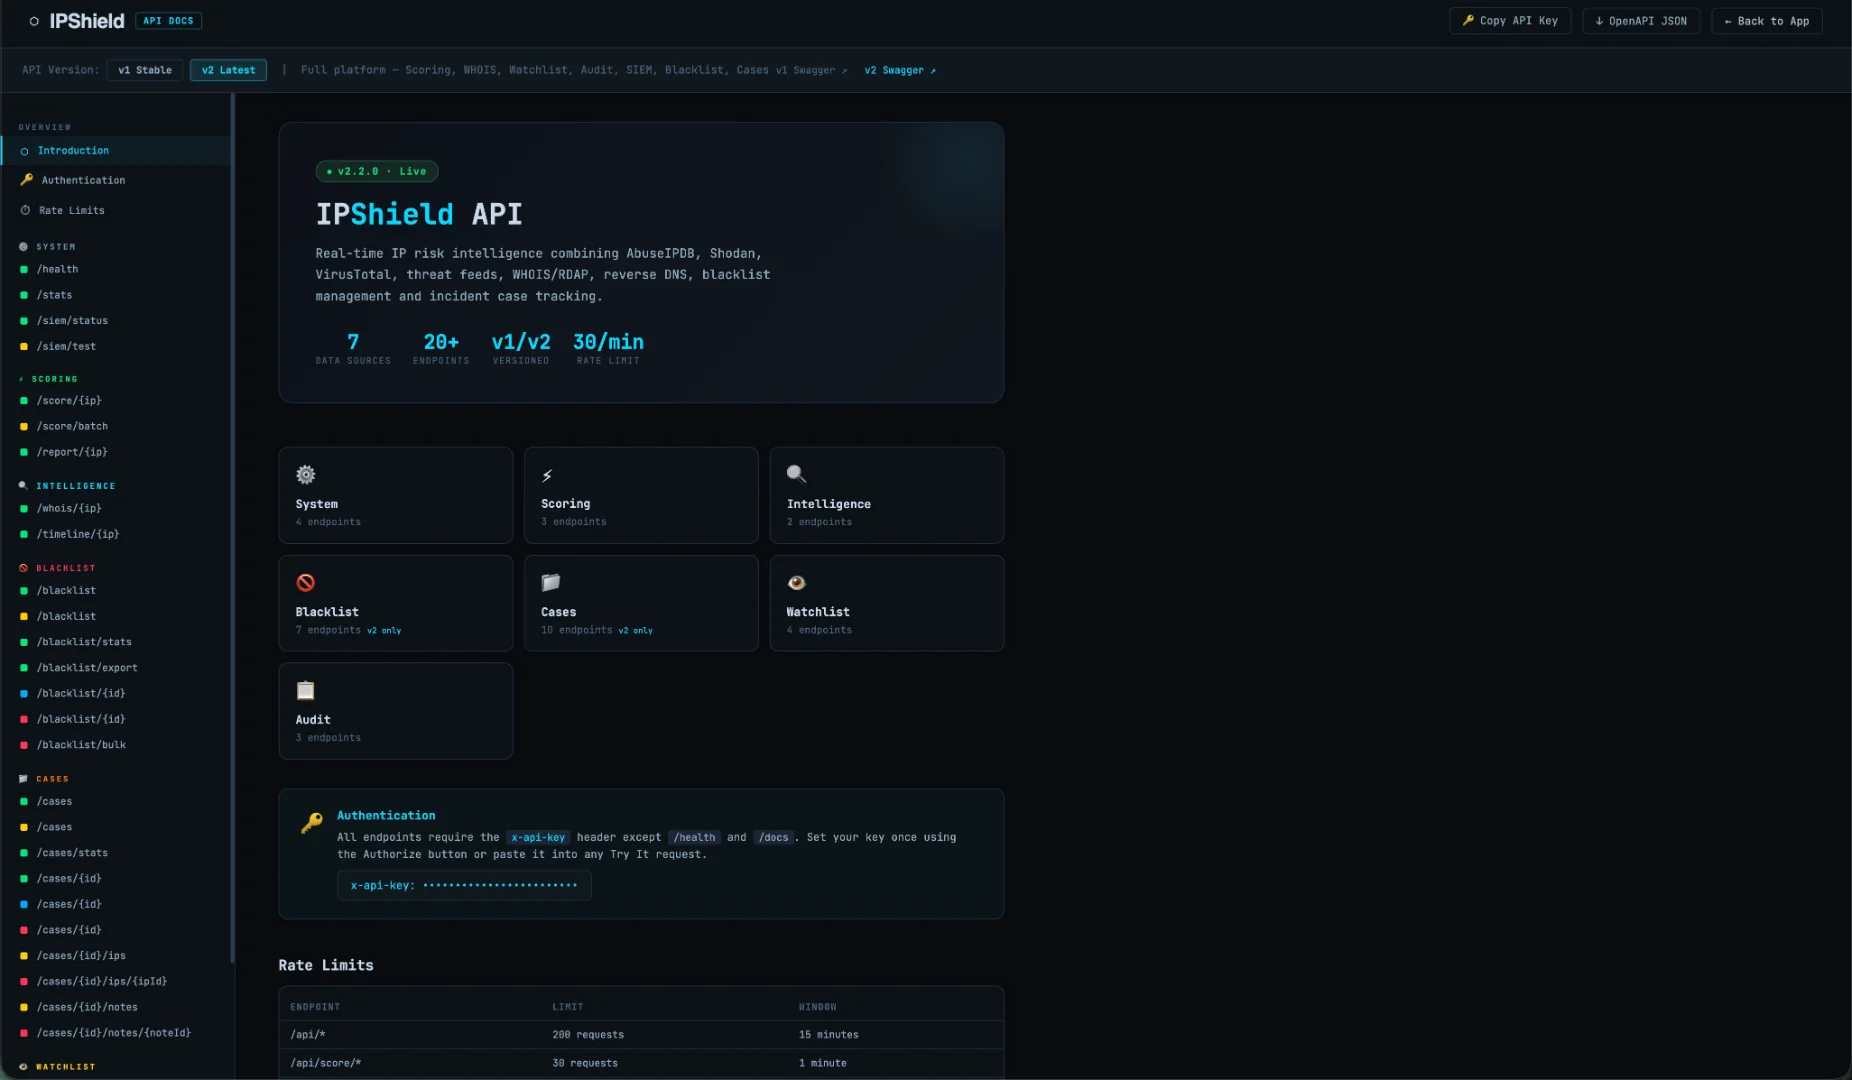Click the lightning bolt icon on the Scoring card
The width and height of the screenshot is (1852, 1080).
coord(547,475)
